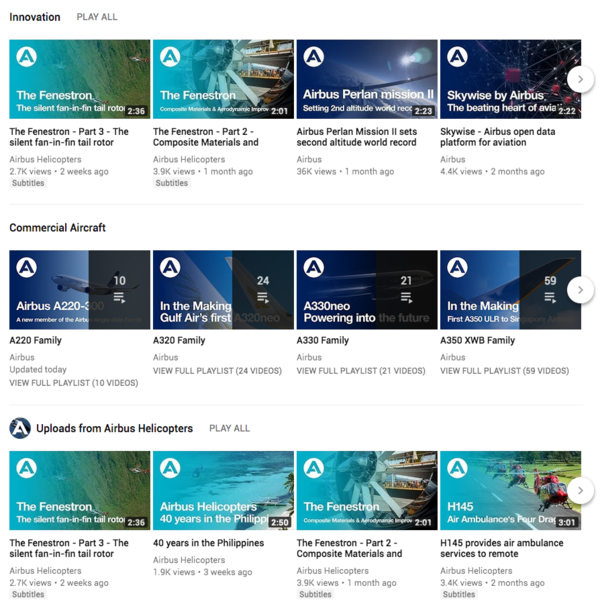Screen dimensions: 600x608
Task: Open Airbus A220-300 playlist thumbnail
Action: [80, 290]
